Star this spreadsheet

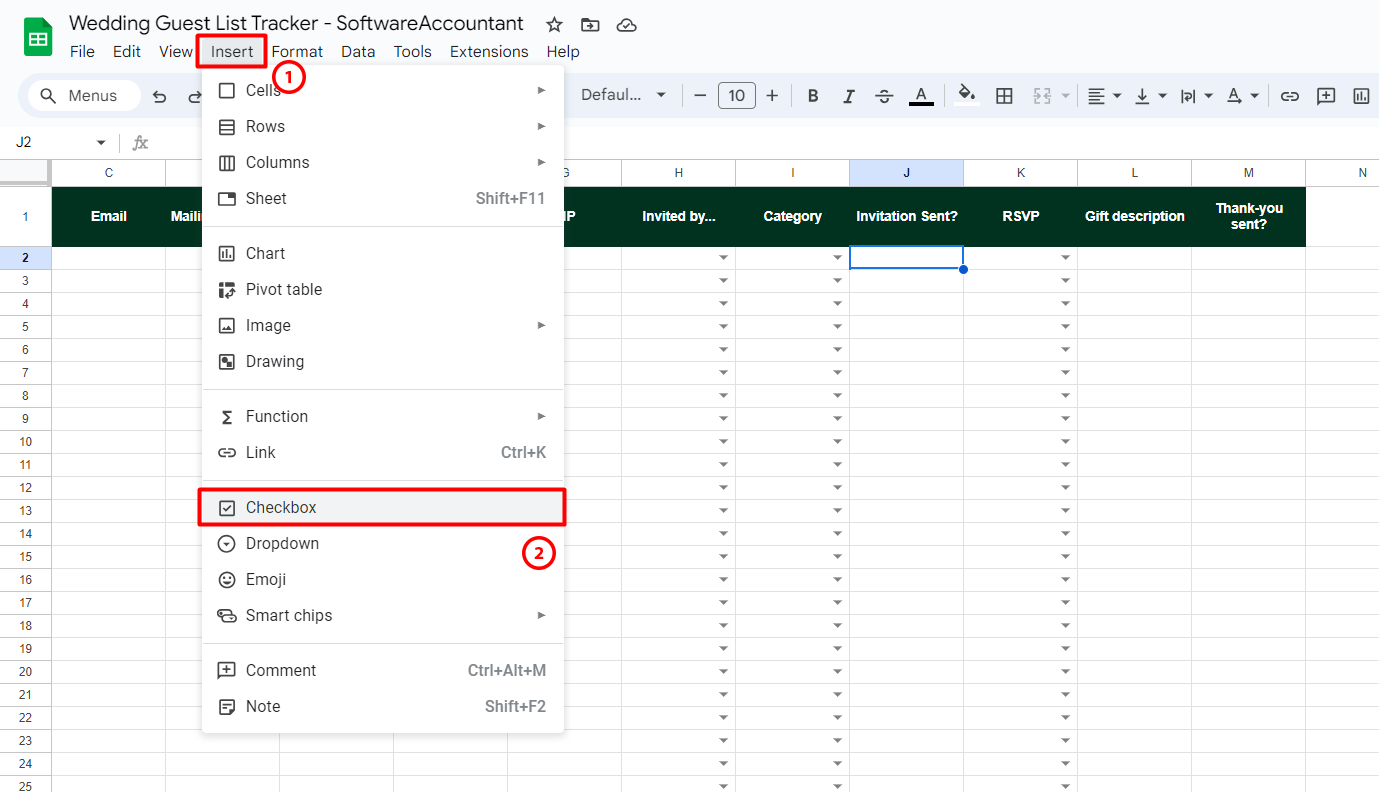554,25
